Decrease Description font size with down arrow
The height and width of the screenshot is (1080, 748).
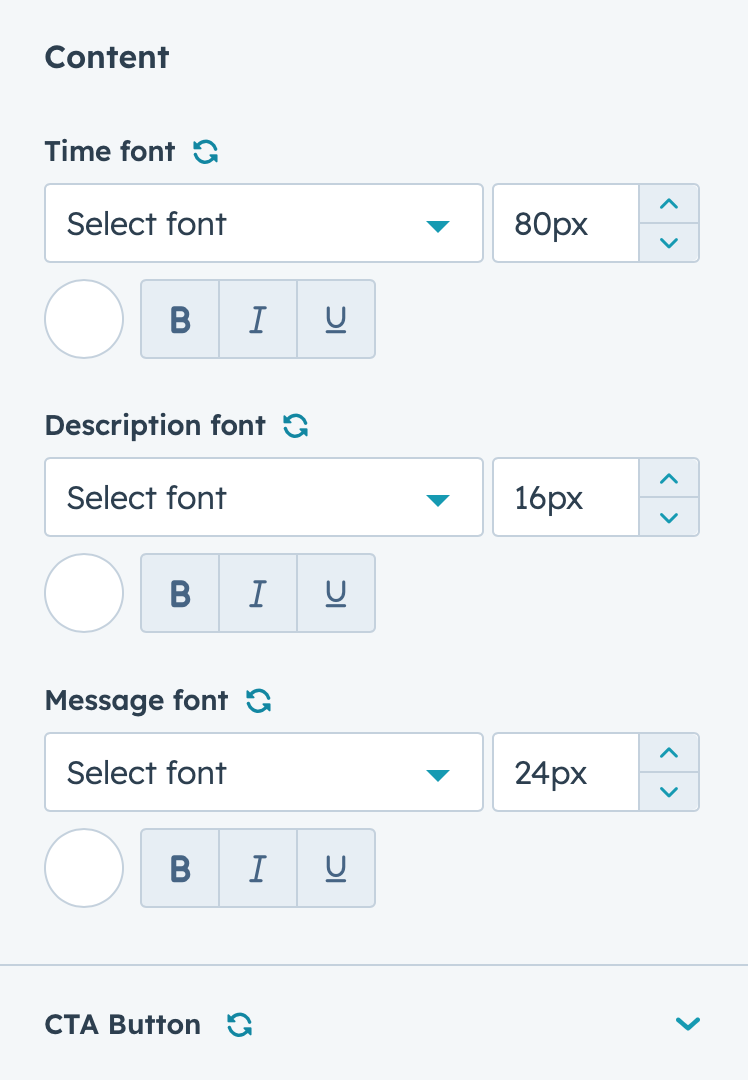point(669,517)
